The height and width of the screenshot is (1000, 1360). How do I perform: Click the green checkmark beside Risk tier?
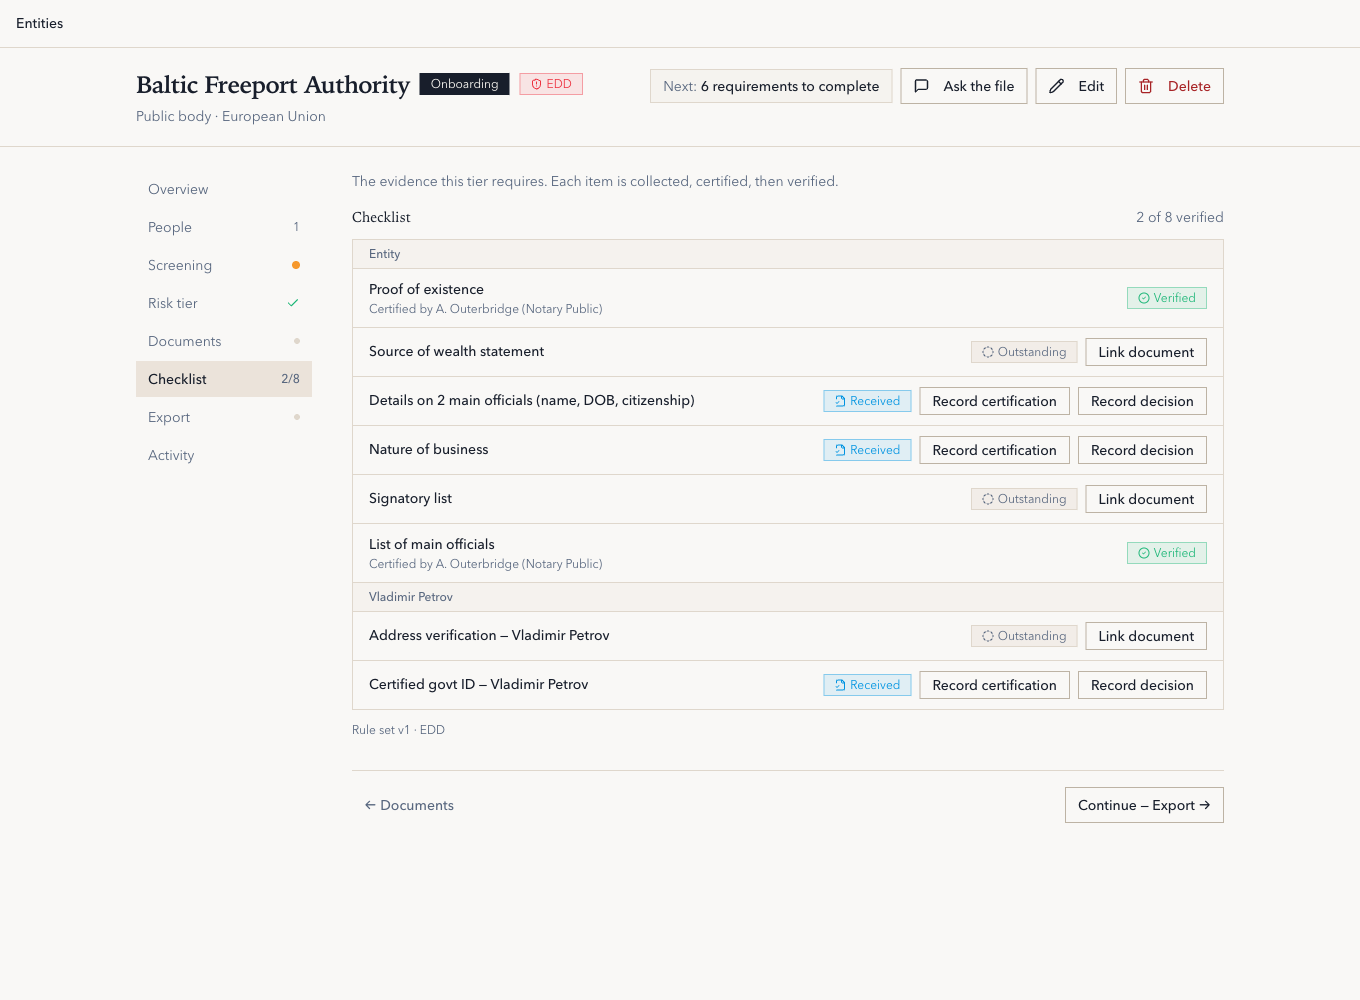[x=293, y=303]
